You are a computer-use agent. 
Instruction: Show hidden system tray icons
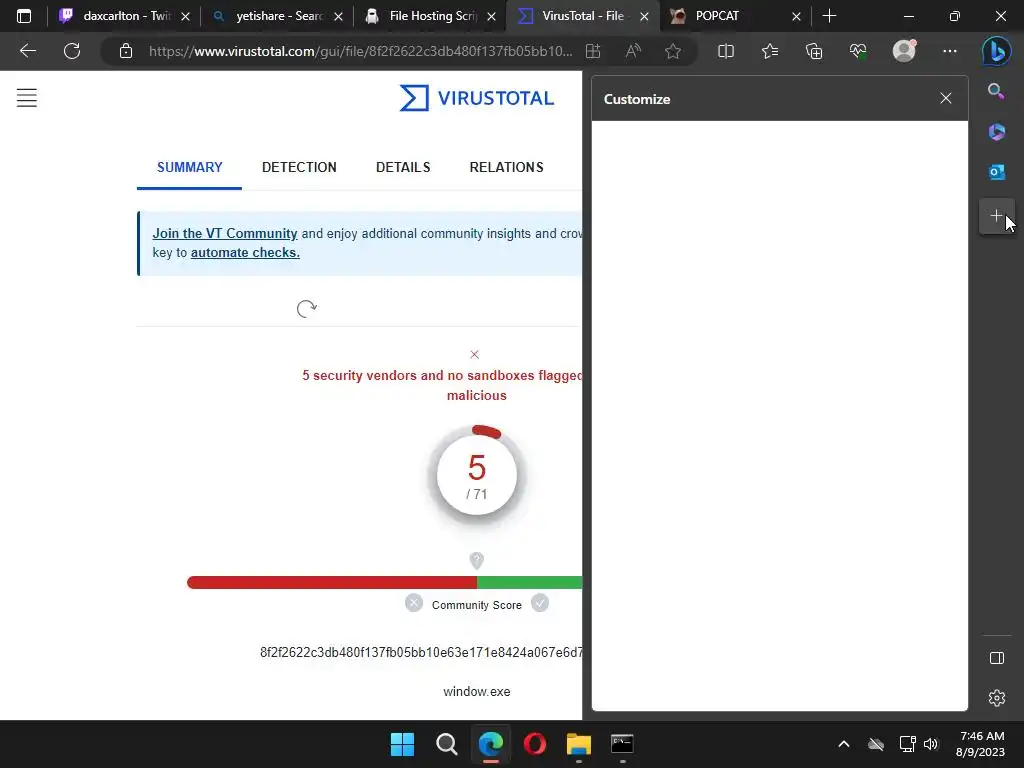[x=844, y=744]
